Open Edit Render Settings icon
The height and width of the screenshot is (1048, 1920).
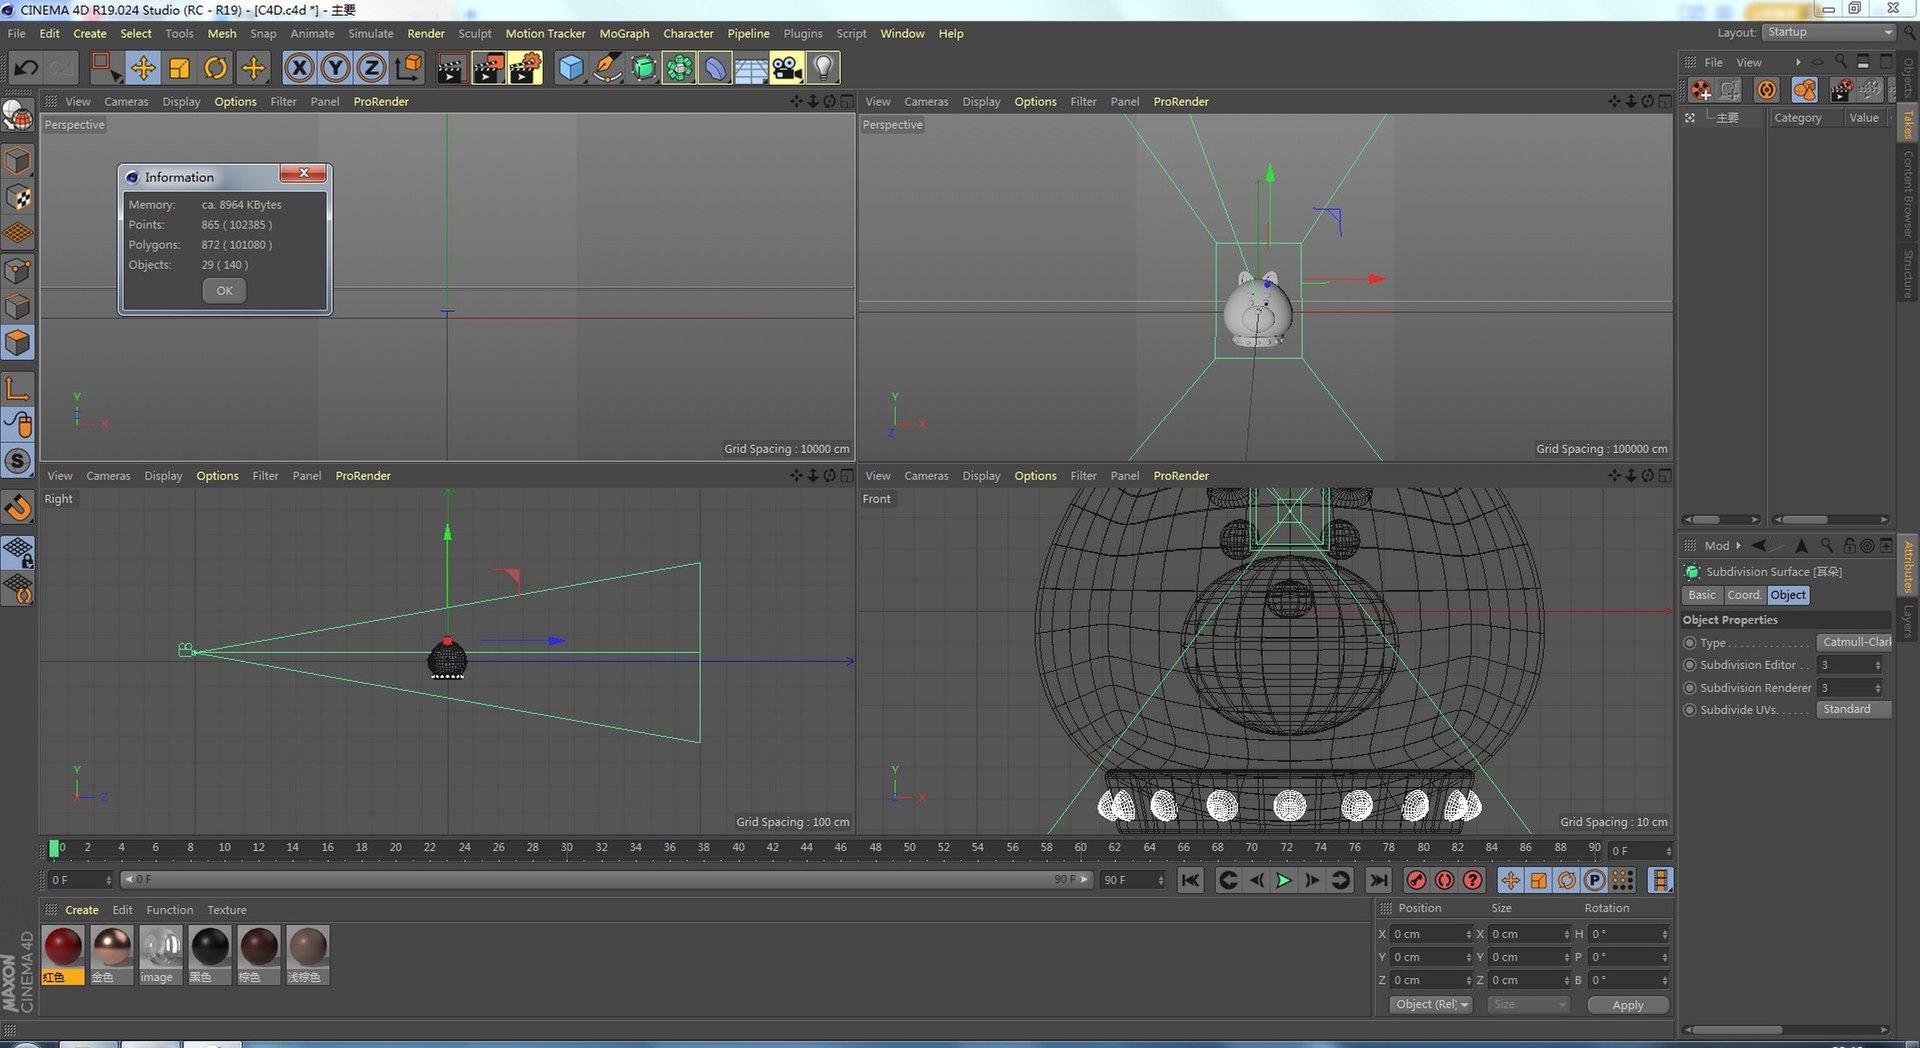525,68
